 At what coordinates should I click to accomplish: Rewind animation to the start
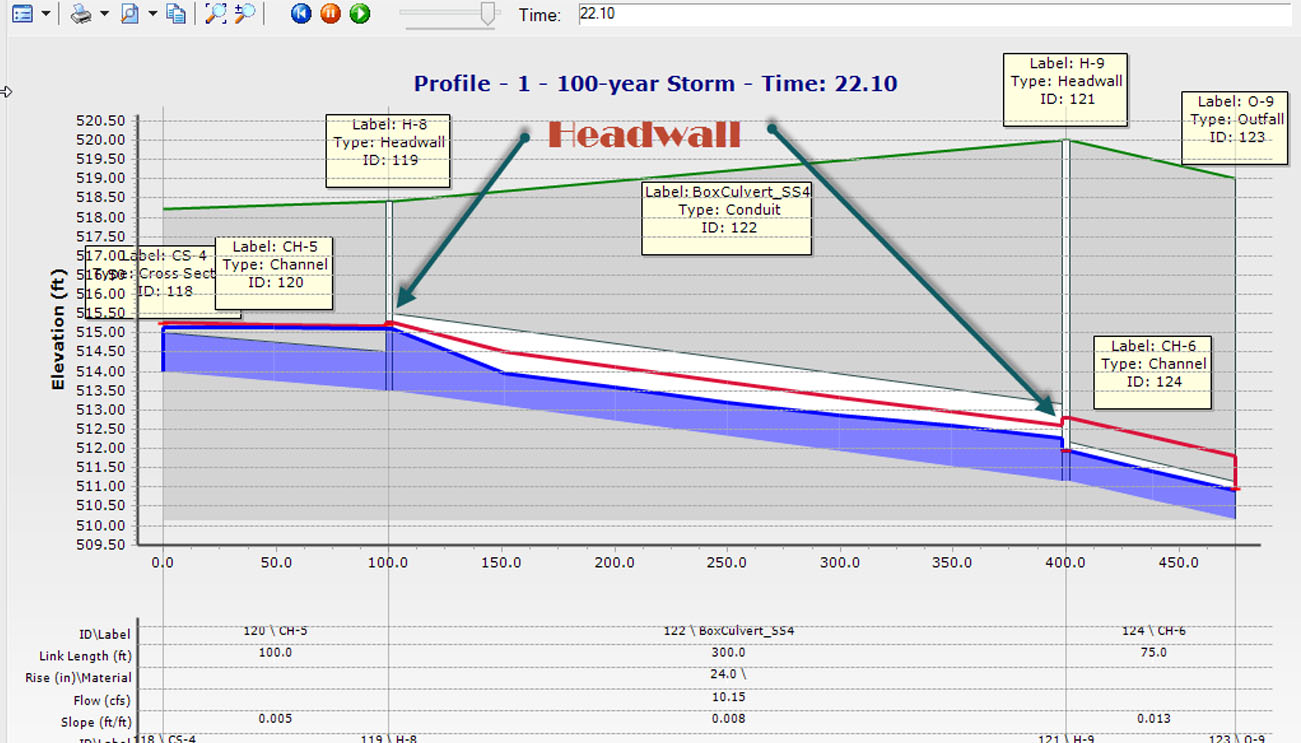(x=301, y=14)
